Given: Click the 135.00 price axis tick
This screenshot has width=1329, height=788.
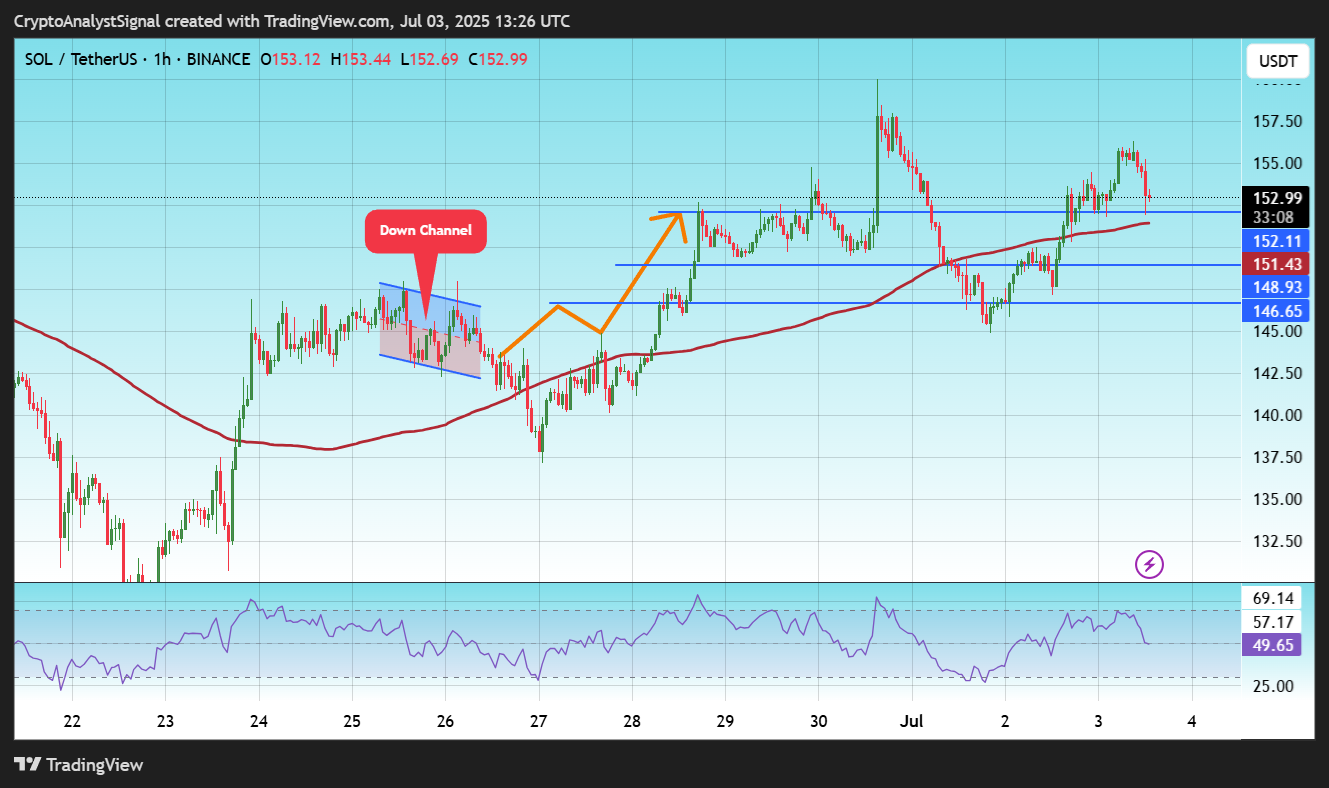Looking at the screenshot, I should point(1278,499).
